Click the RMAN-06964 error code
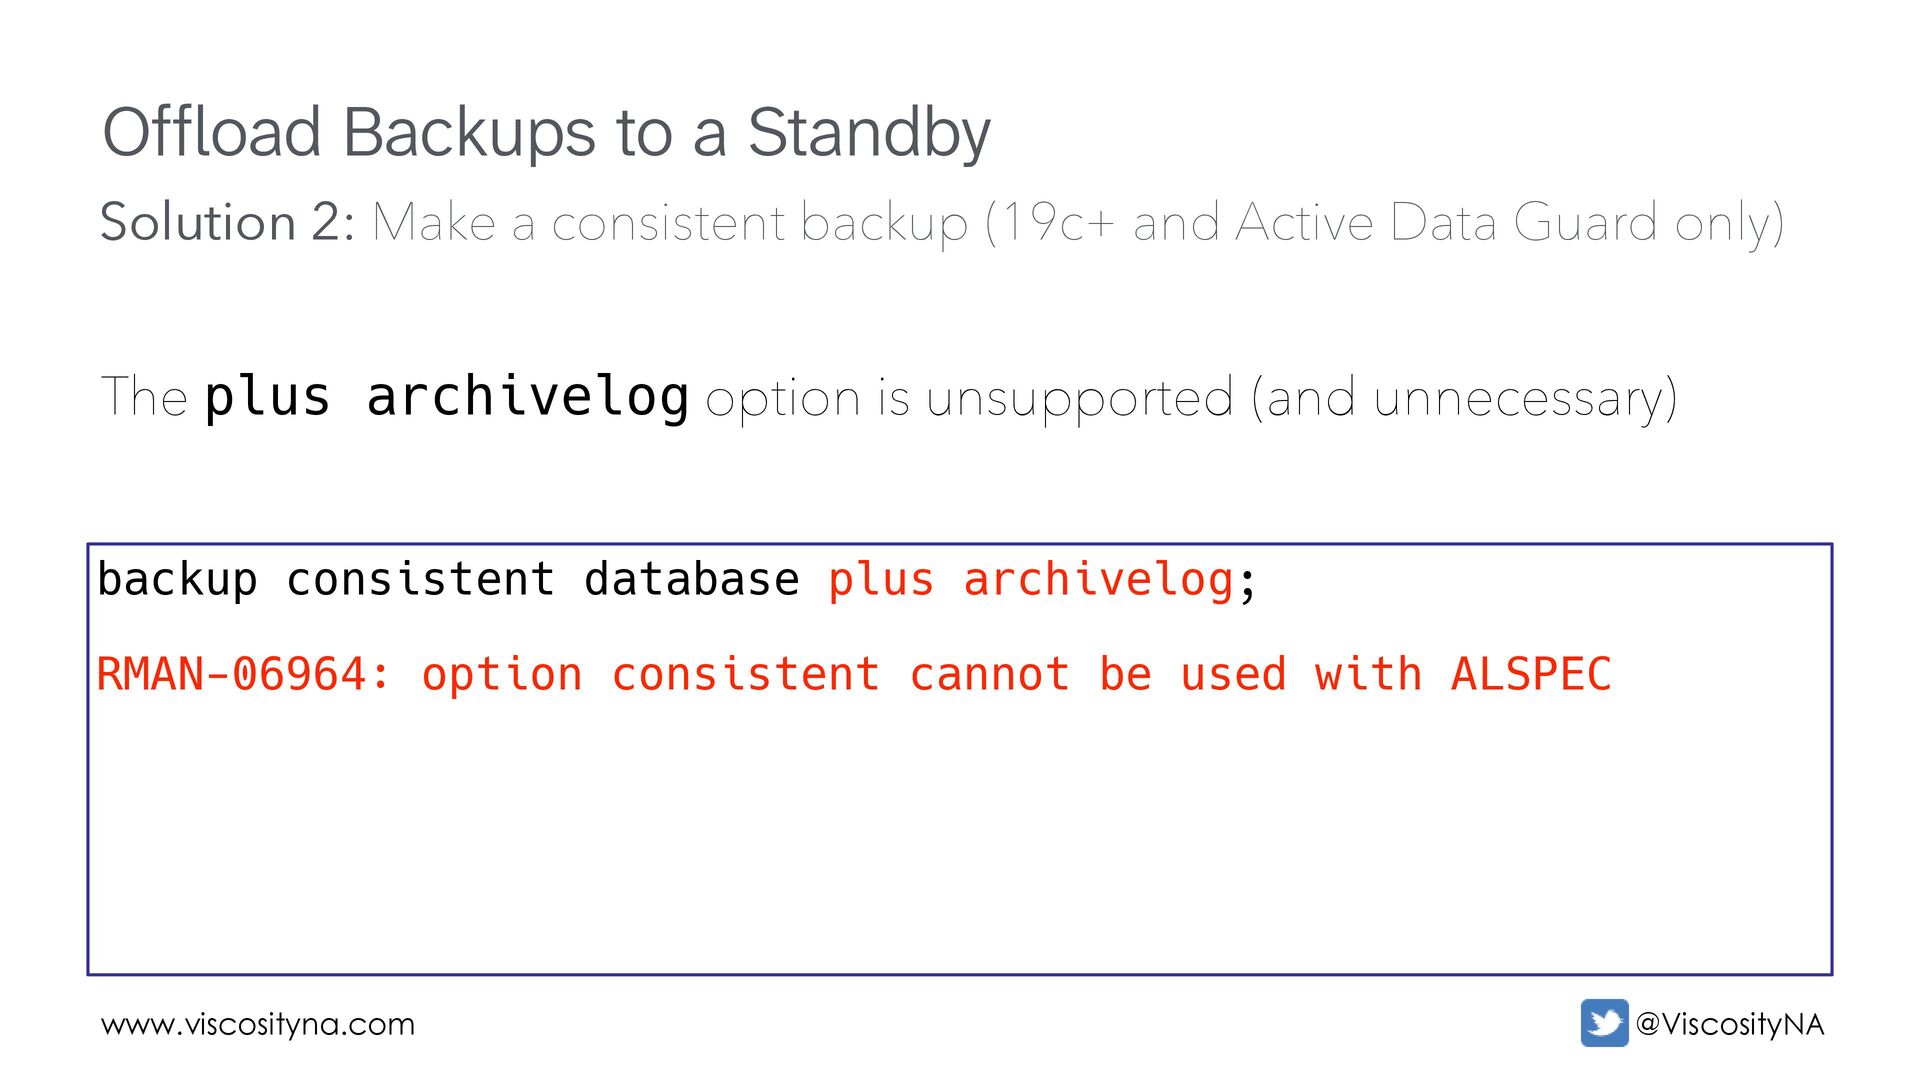 [243, 674]
